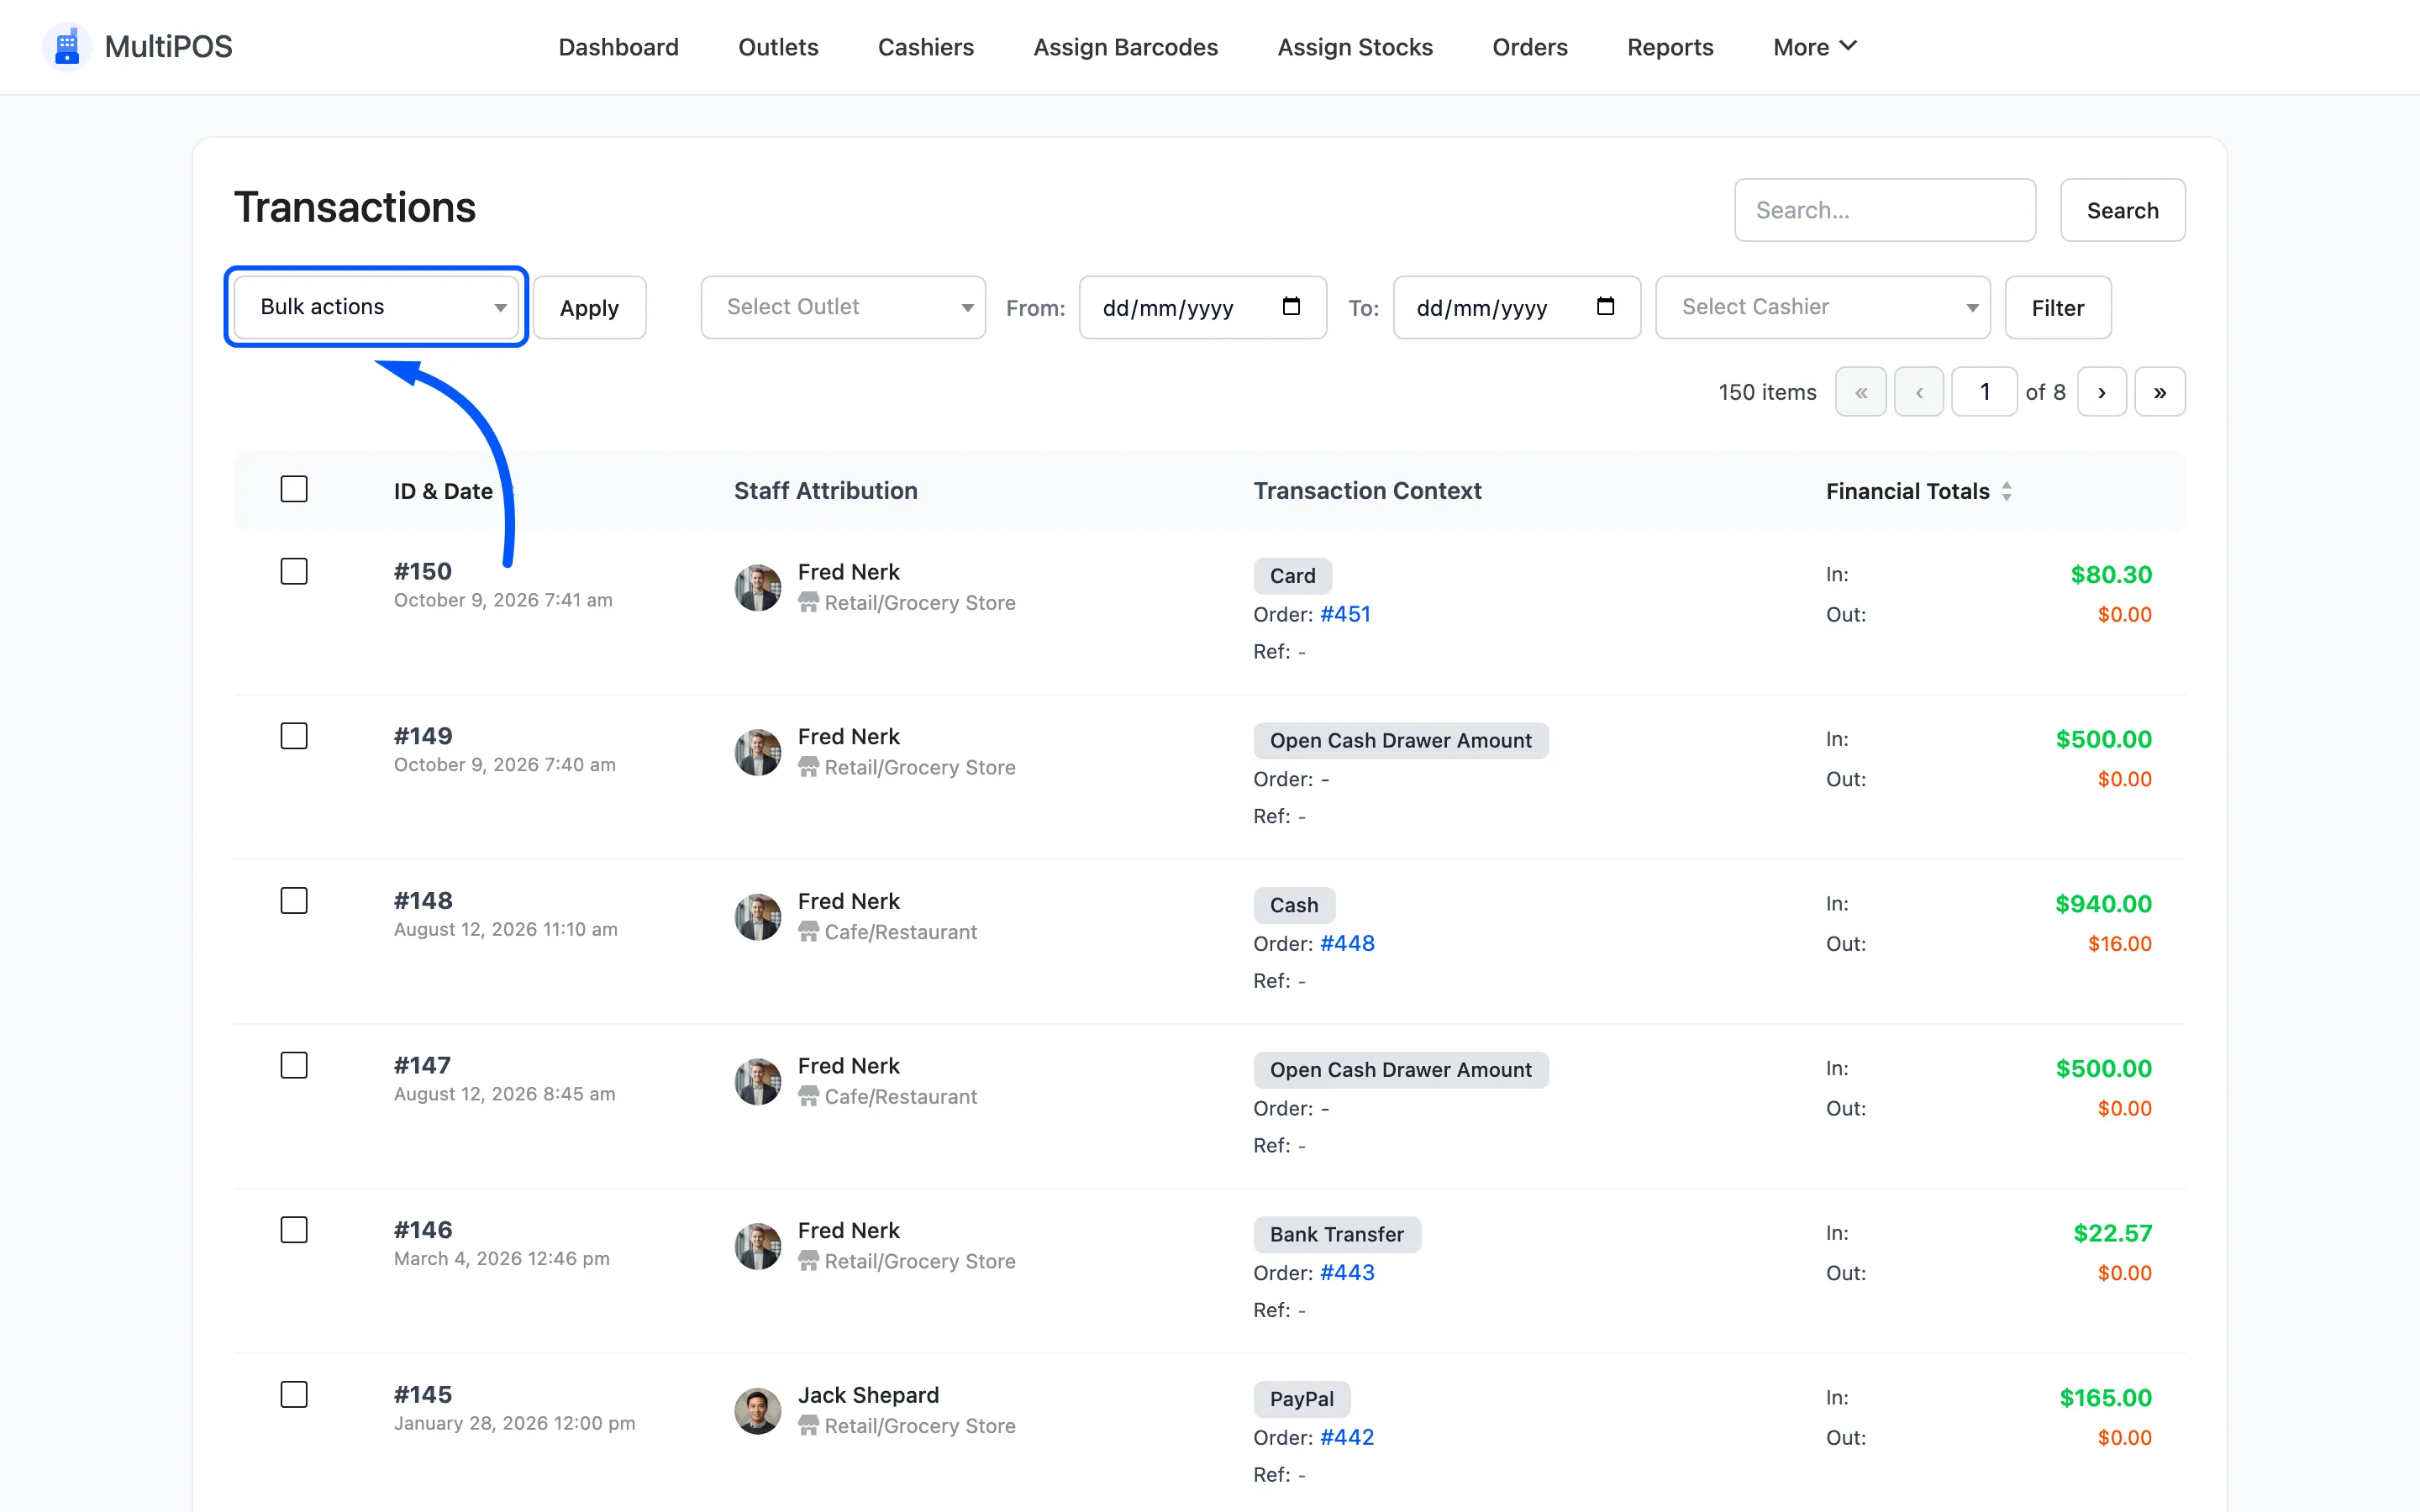2420x1512 pixels.
Task: Go to the Outlets nav item
Action: pos(778,47)
